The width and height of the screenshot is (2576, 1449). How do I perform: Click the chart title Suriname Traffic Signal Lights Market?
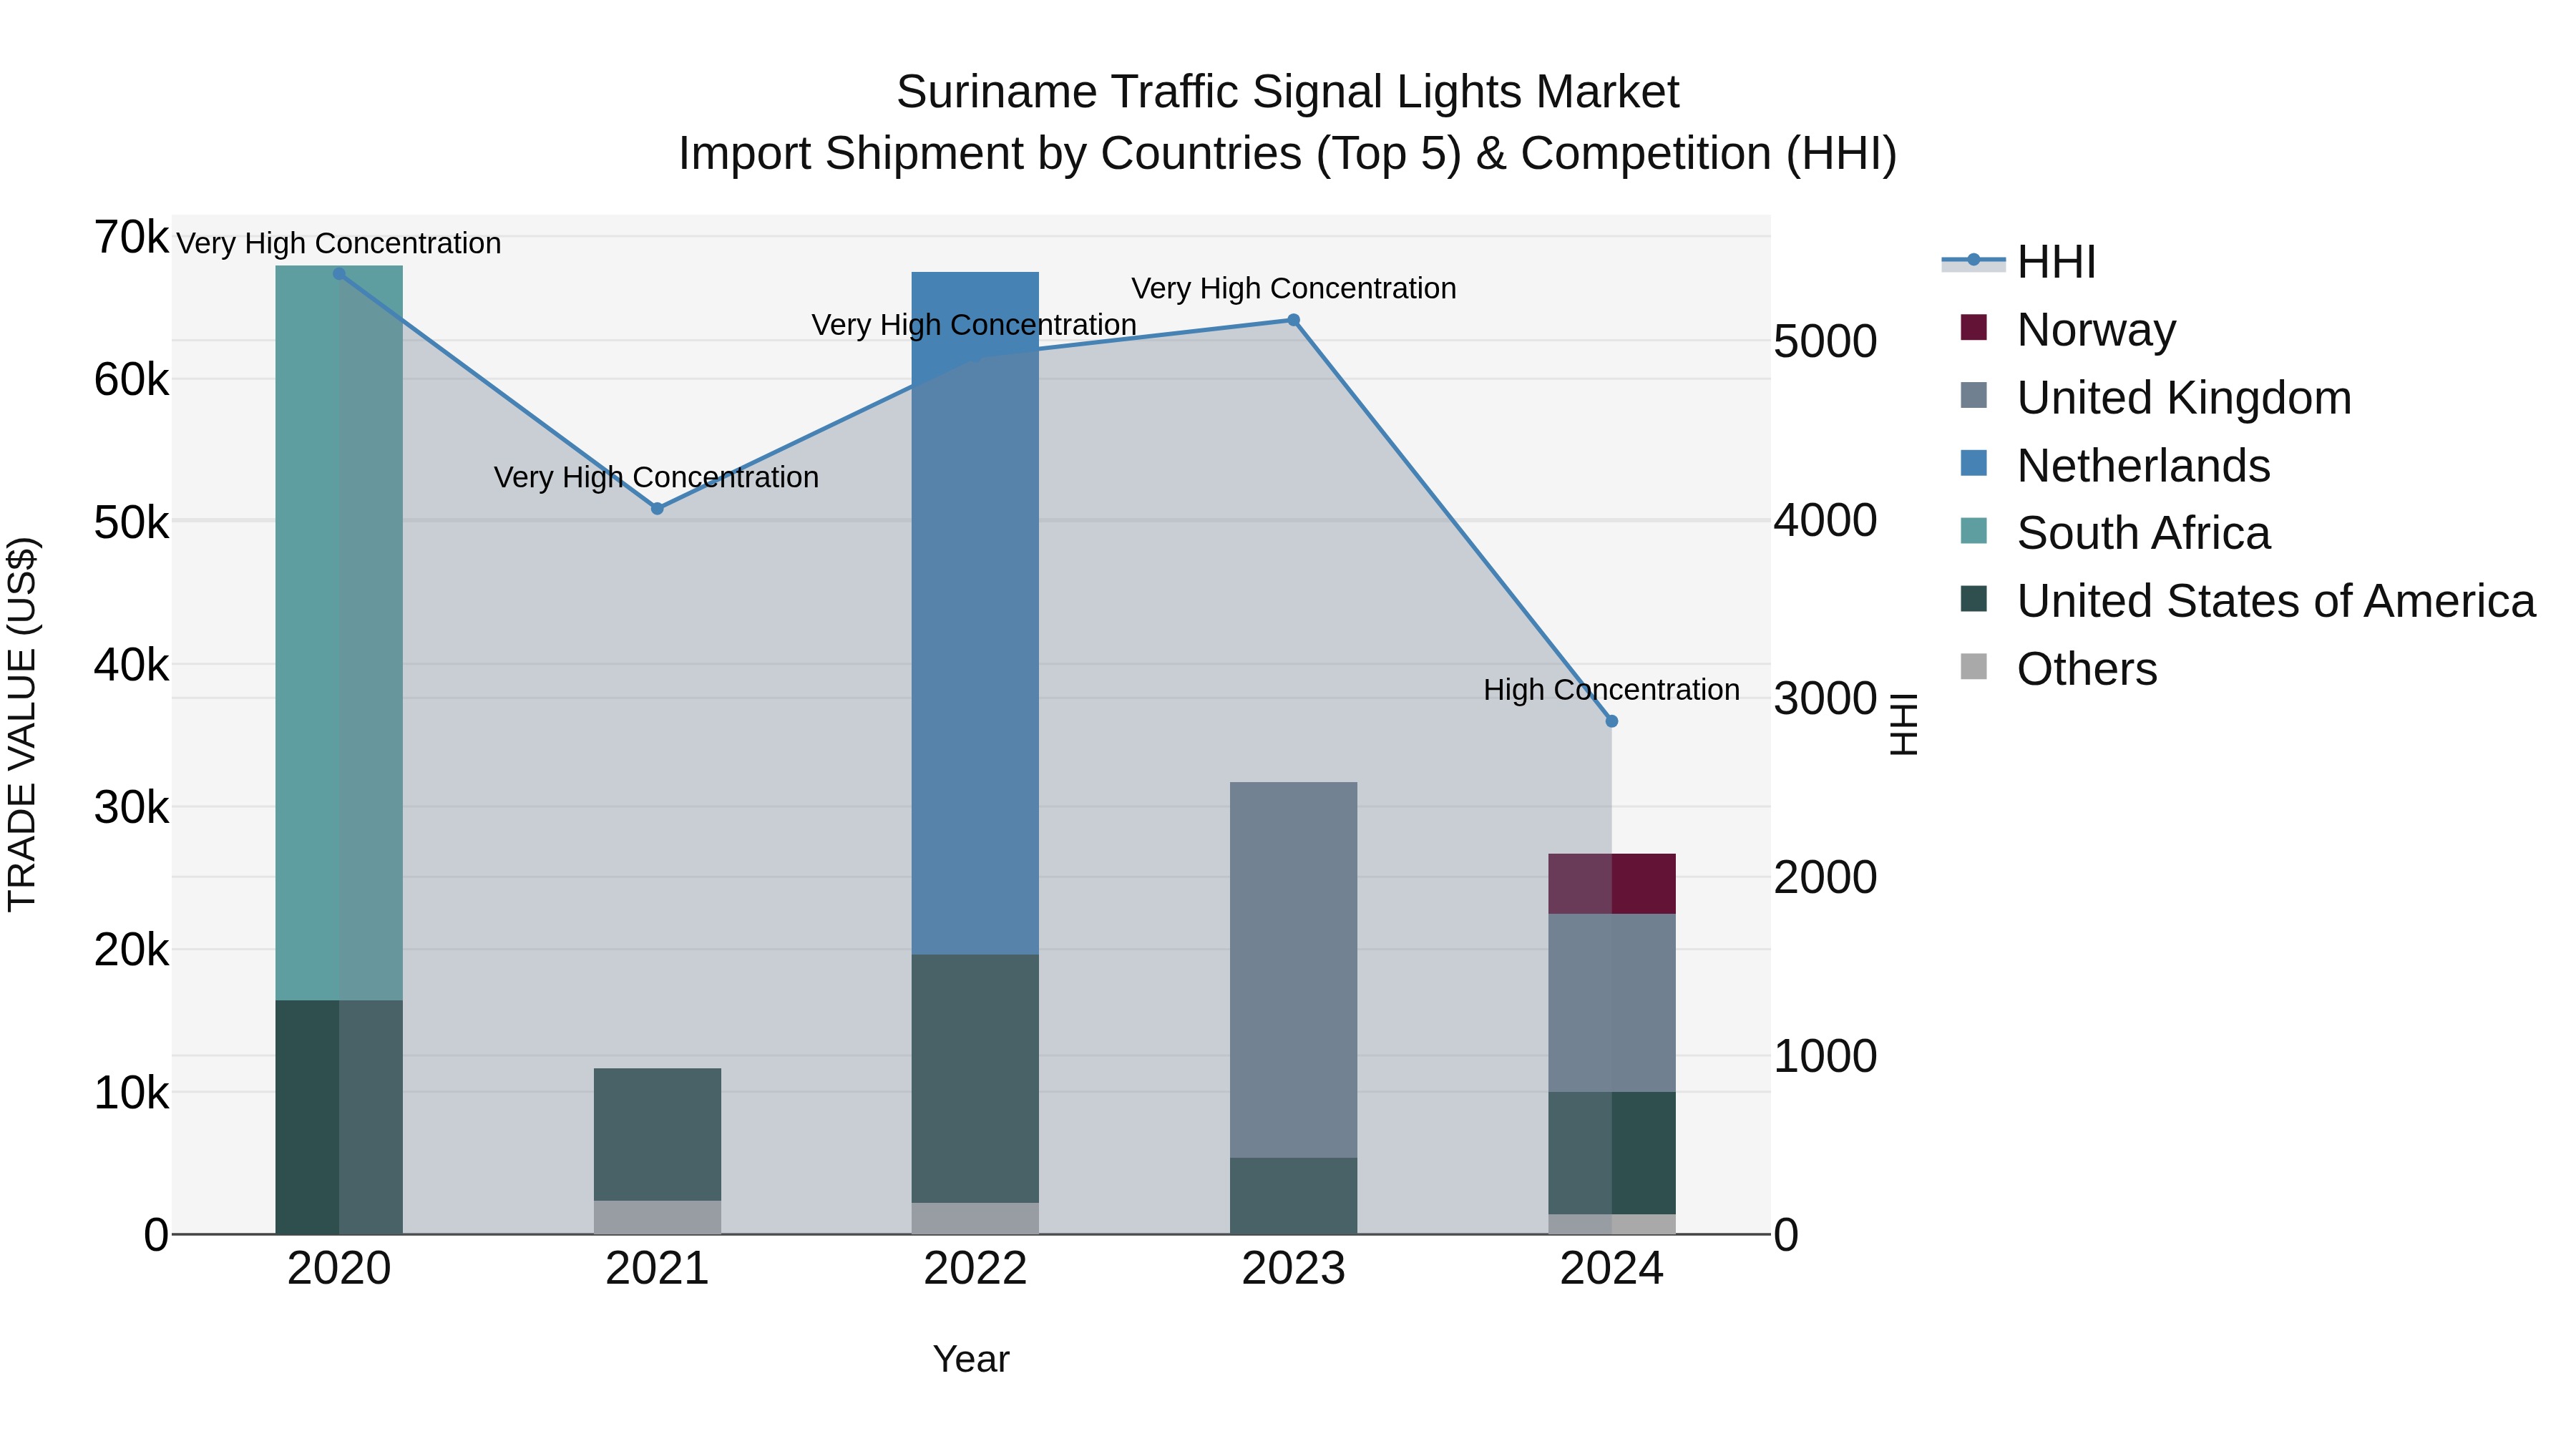click(1287, 92)
